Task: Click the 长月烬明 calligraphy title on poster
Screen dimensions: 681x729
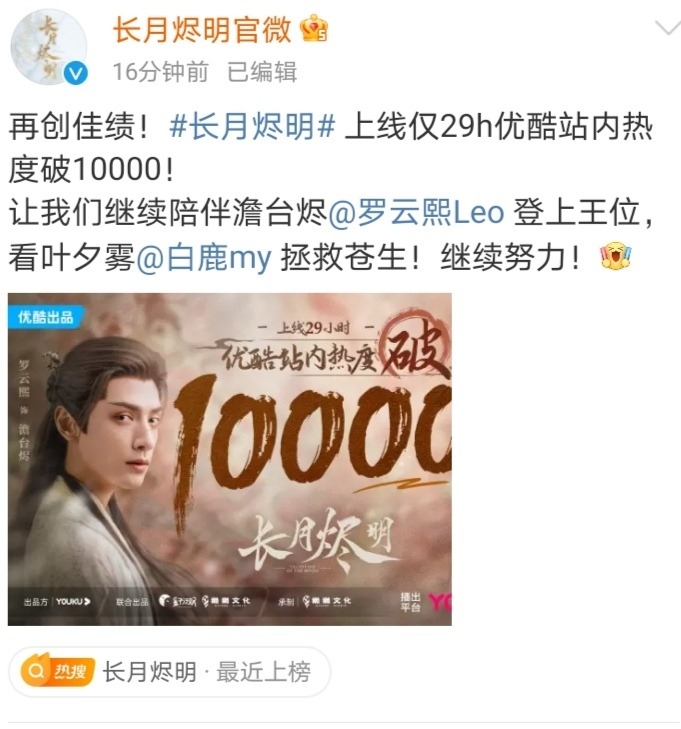Action: click(318, 540)
